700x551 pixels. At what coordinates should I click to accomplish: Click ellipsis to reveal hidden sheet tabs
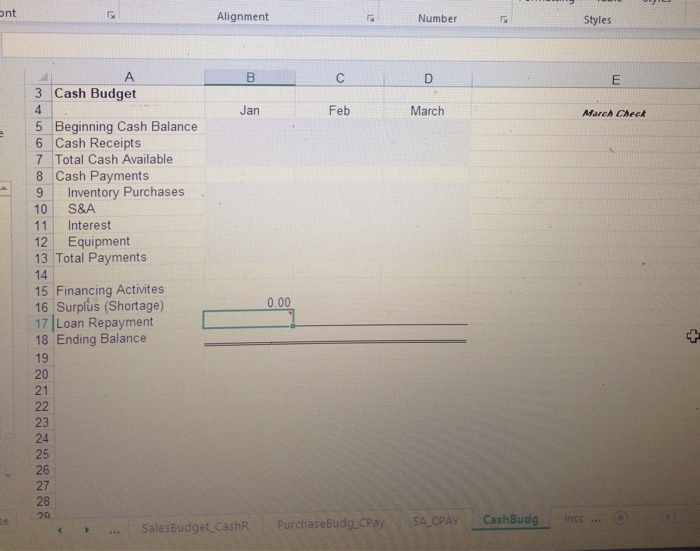pos(114,531)
